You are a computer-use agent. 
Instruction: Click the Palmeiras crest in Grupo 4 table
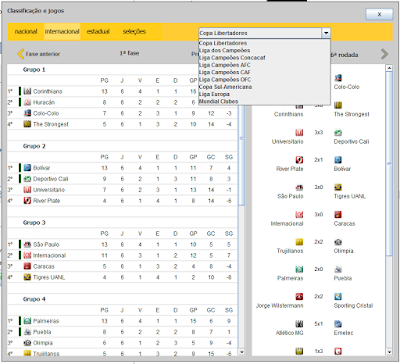pos(27,321)
